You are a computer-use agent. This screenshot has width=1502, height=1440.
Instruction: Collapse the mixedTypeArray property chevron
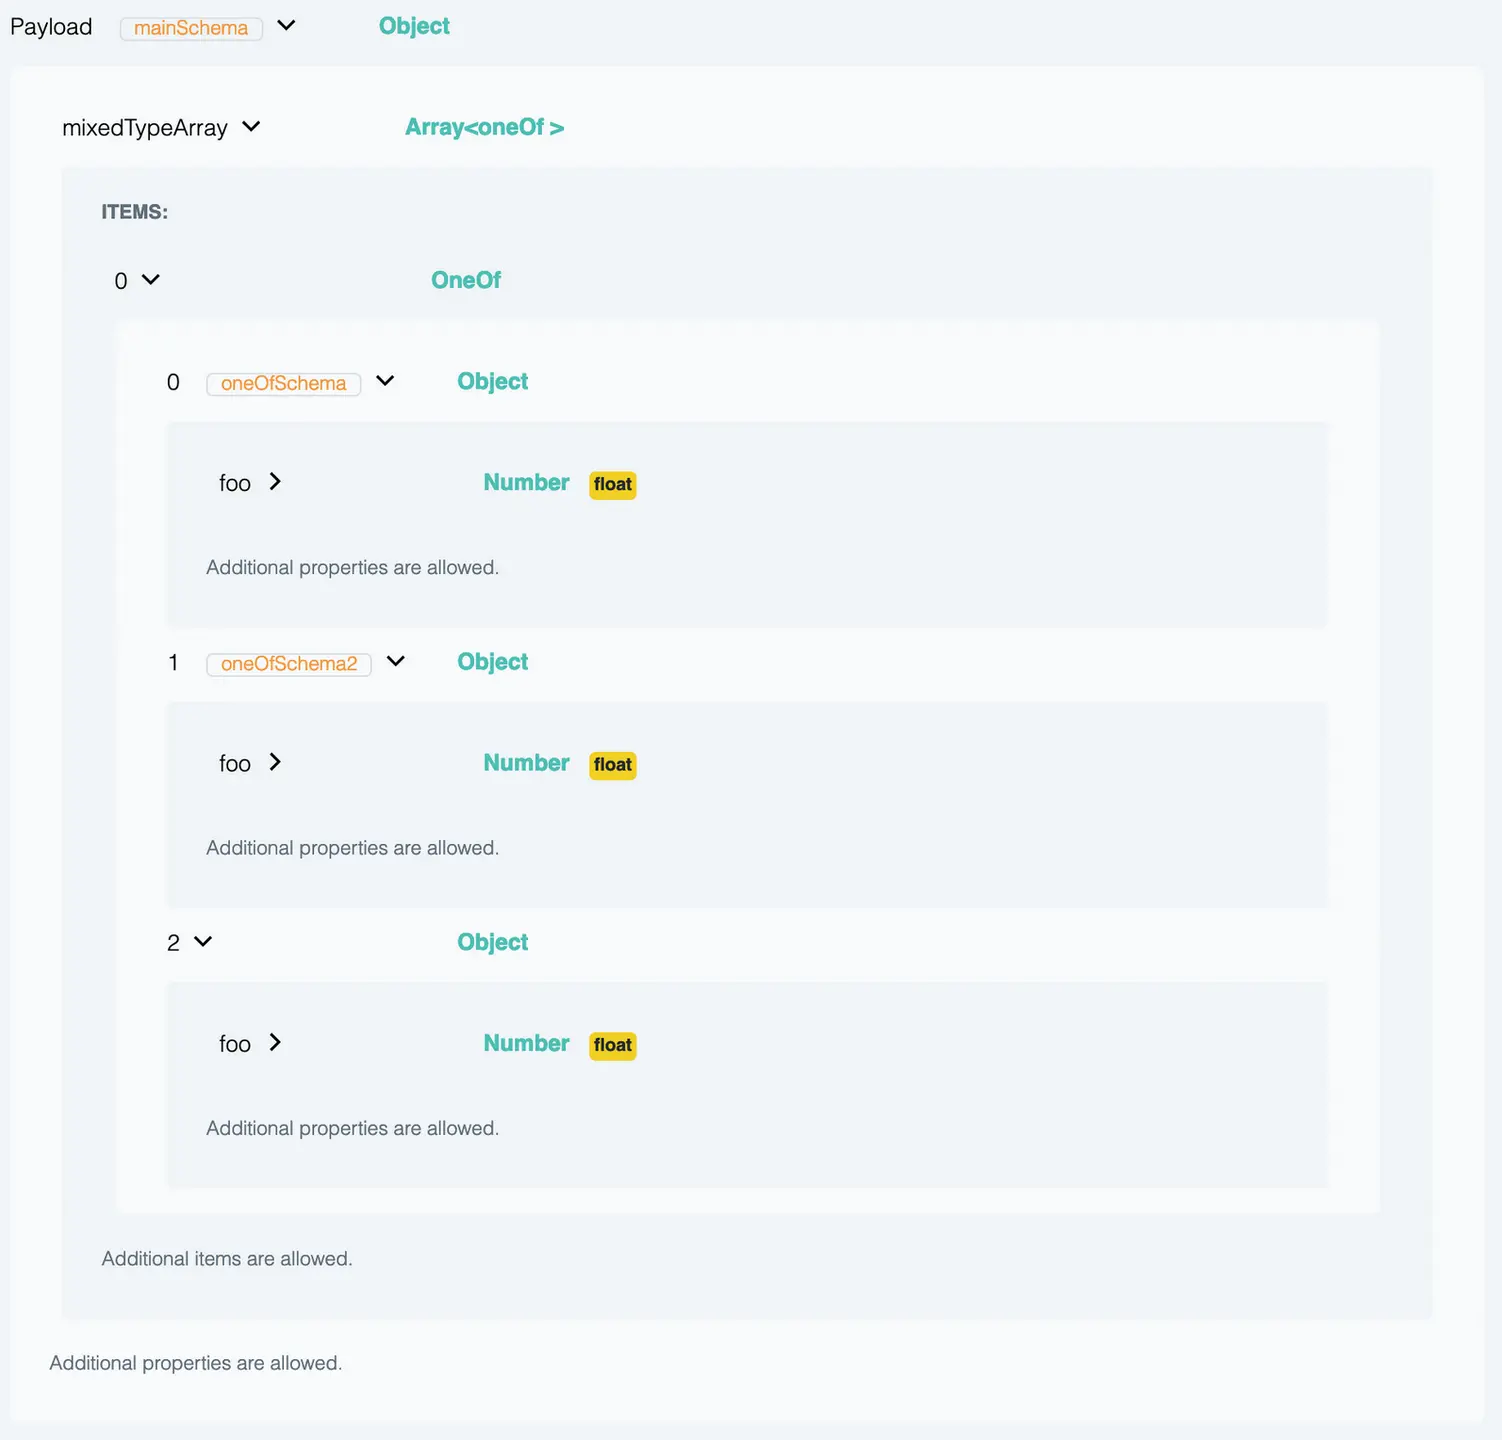coord(251,126)
